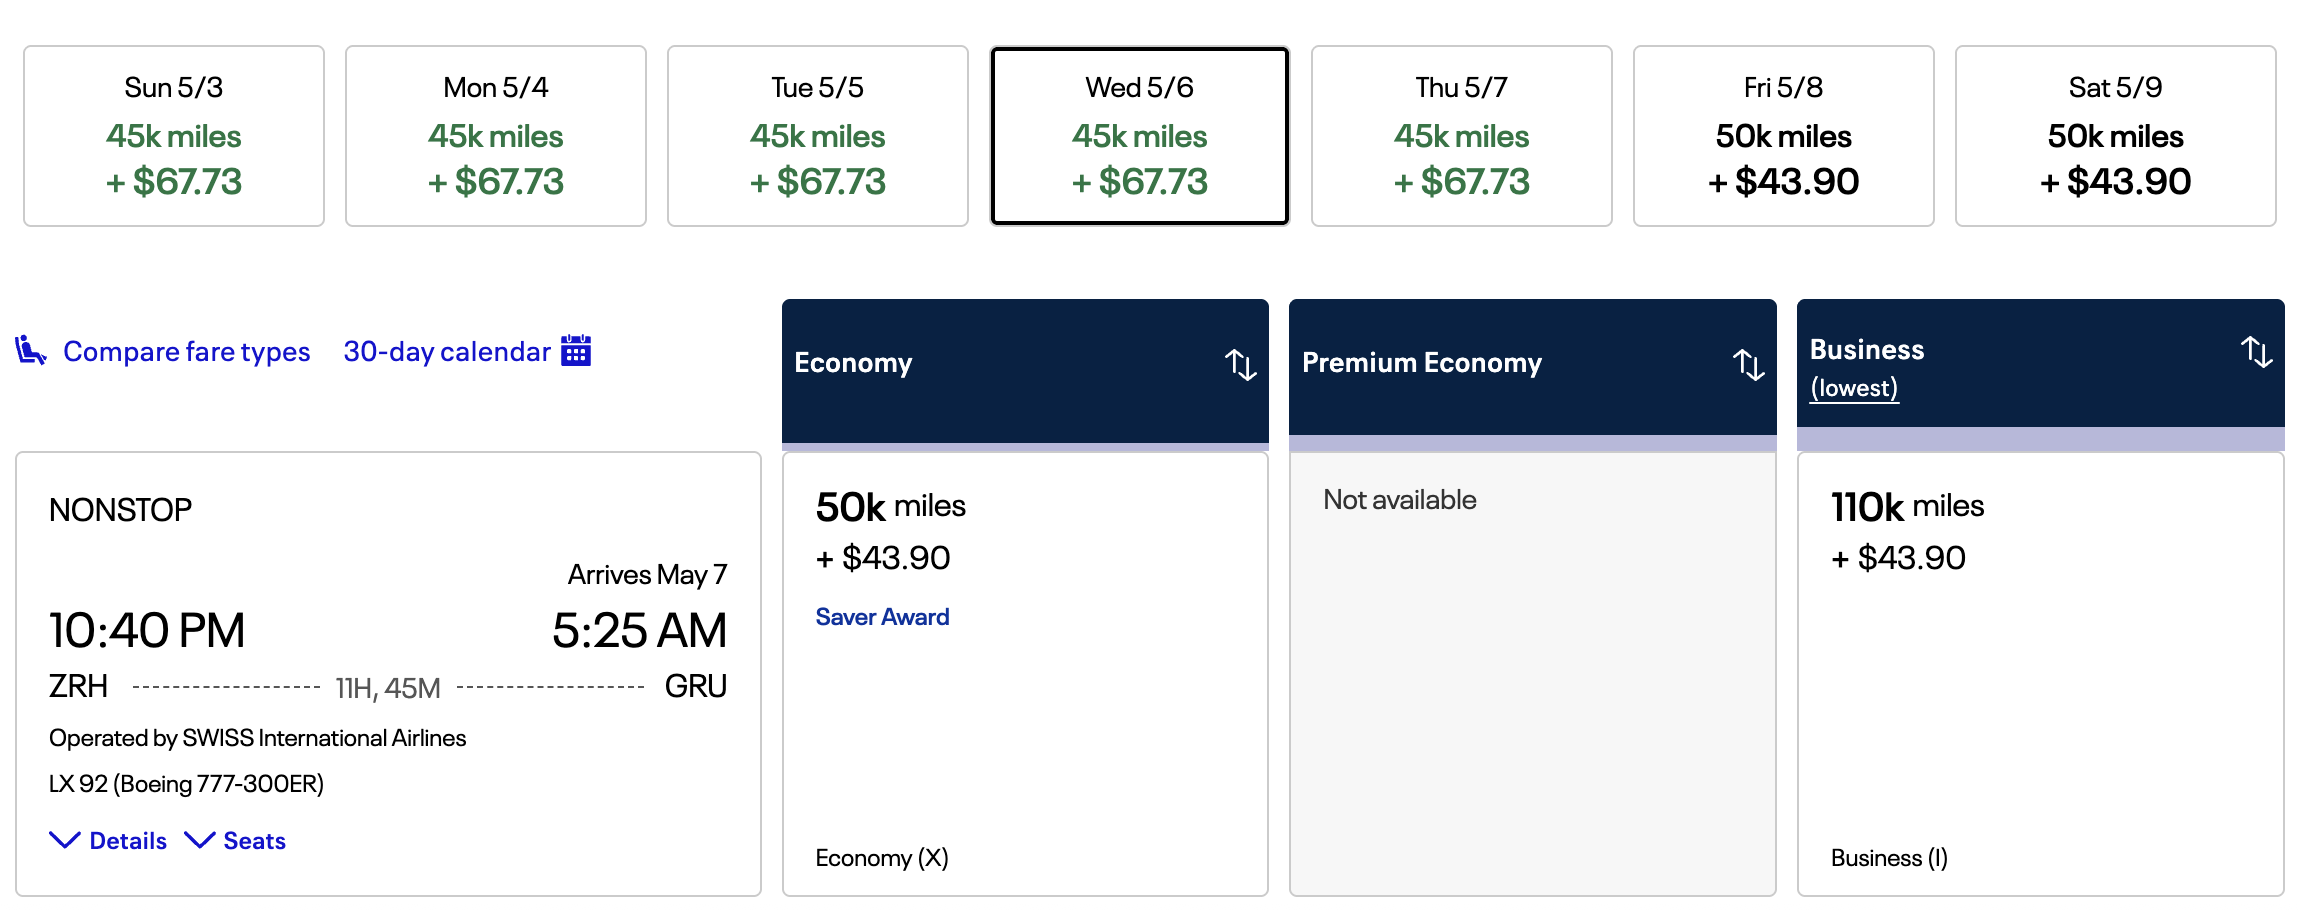Open Compare fare types link
The height and width of the screenshot is (910, 2298).
click(x=186, y=352)
